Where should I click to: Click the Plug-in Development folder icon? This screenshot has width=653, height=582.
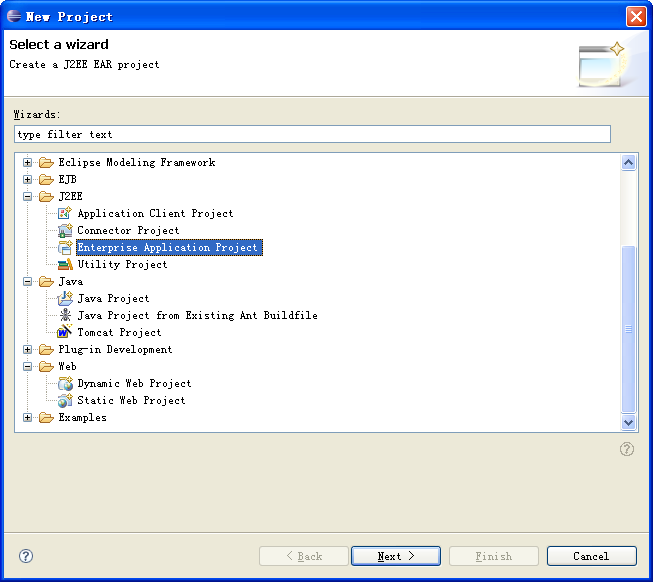pyautogui.click(x=46, y=349)
